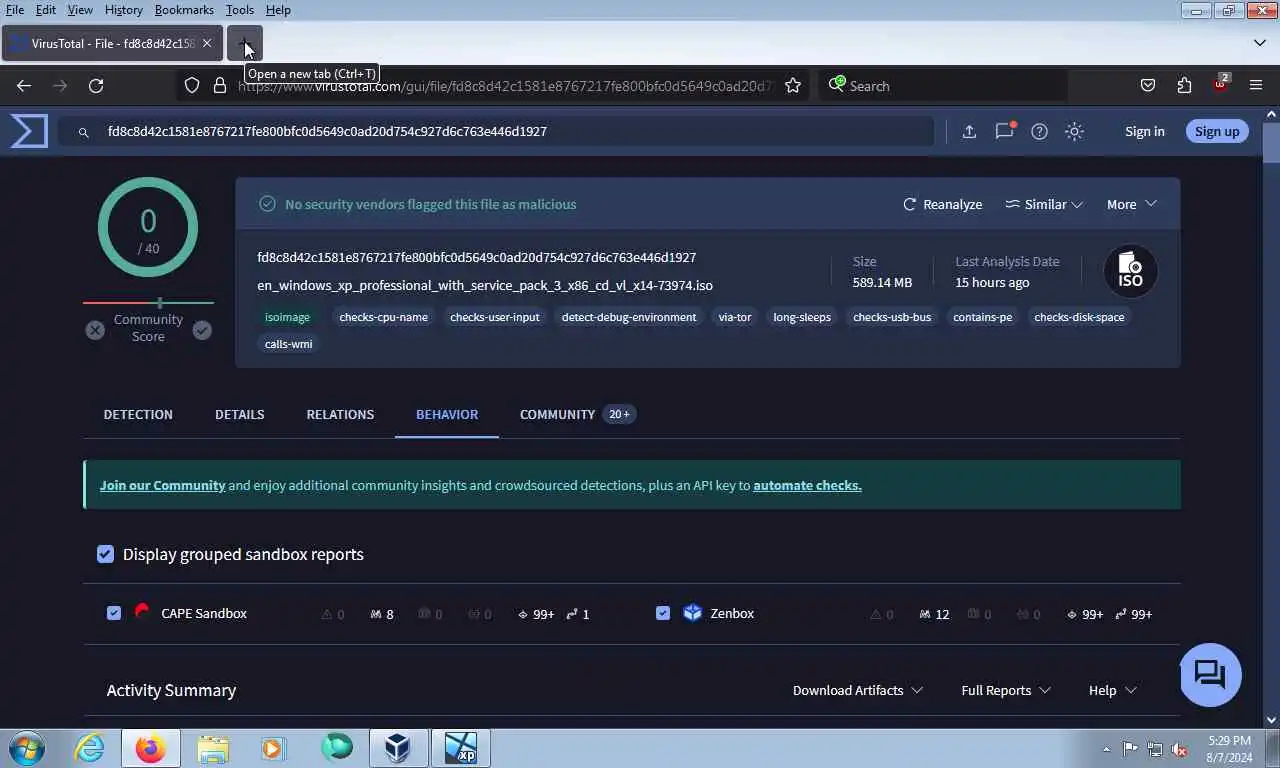Switch to the DETAILS tab
Screen dimensions: 1280x768
pyautogui.click(x=240, y=414)
